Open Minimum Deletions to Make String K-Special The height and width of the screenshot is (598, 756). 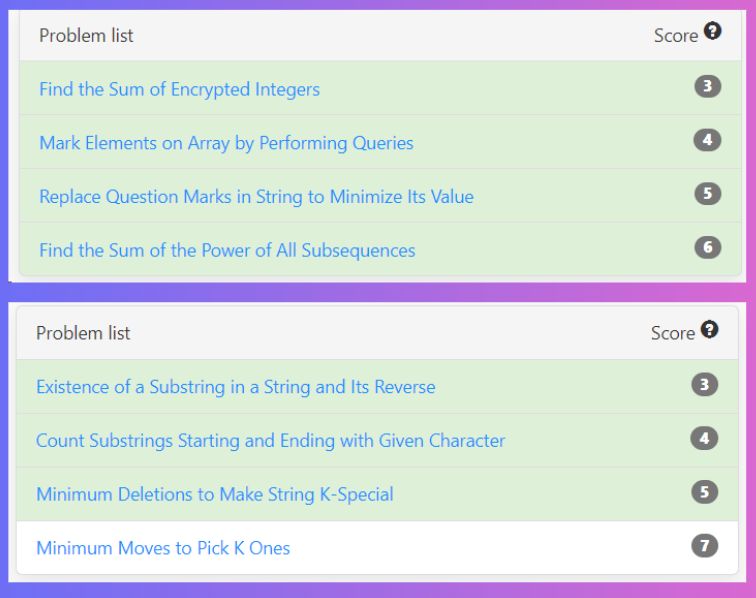215,495
